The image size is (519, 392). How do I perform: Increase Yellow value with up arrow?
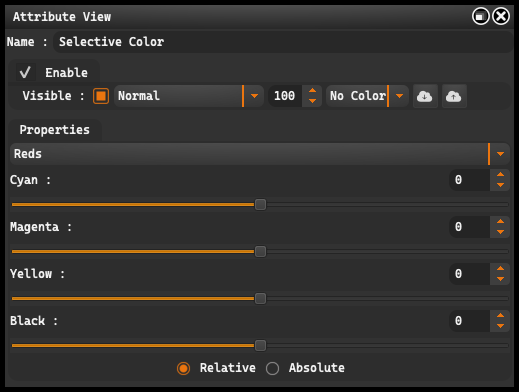(500, 268)
